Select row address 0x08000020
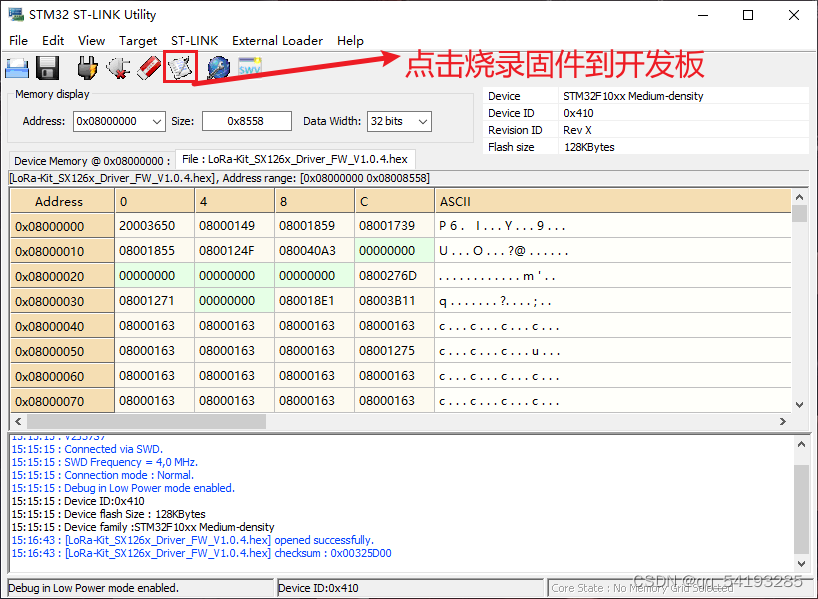Viewport: 818px width, 599px height. coord(62,277)
